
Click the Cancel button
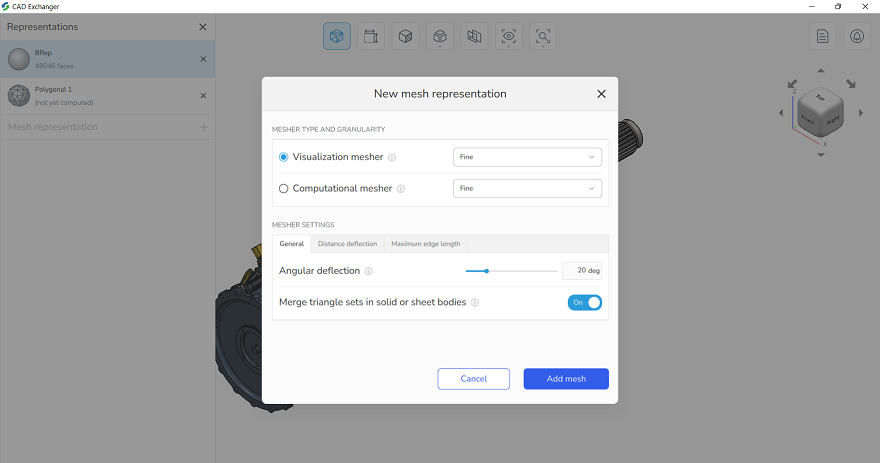(x=474, y=379)
